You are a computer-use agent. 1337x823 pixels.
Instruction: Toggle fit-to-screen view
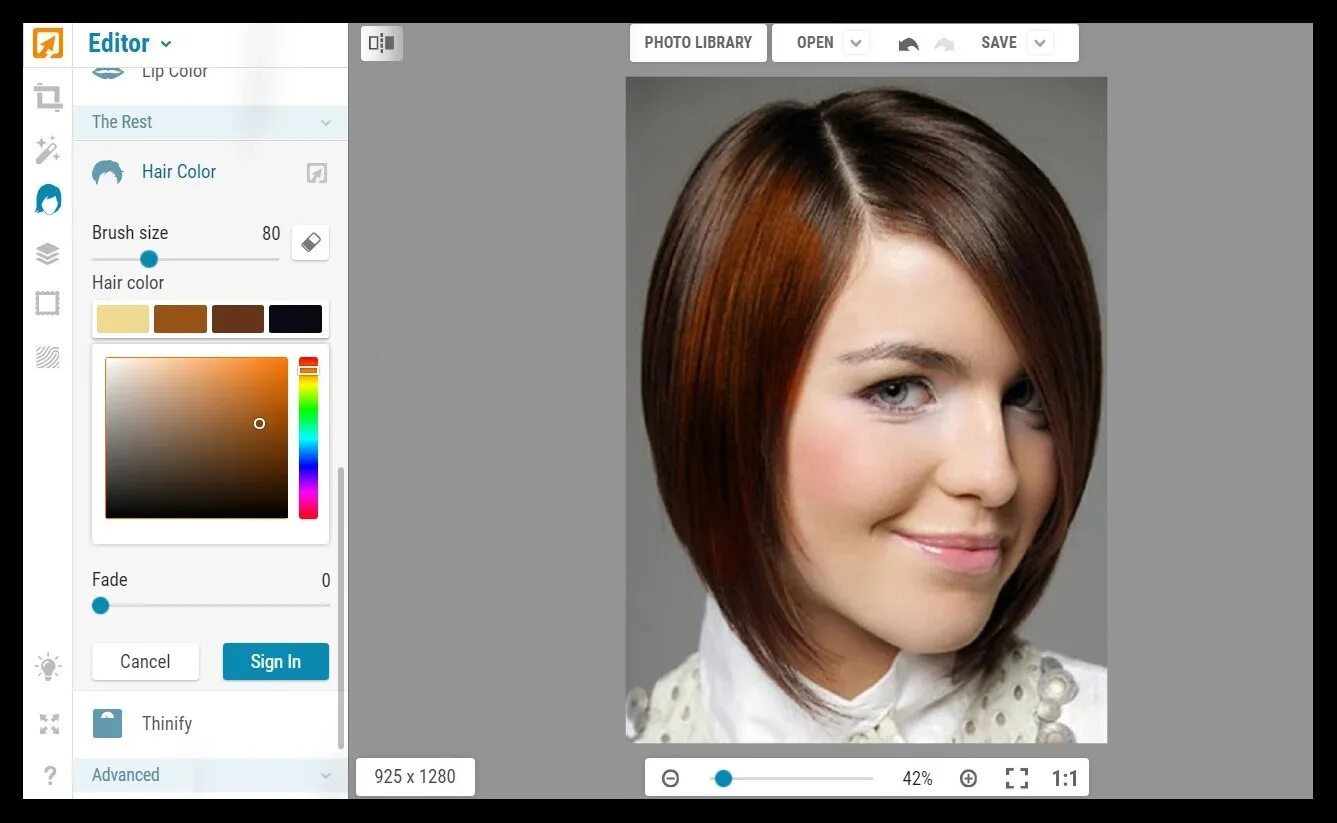(1016, 778)
